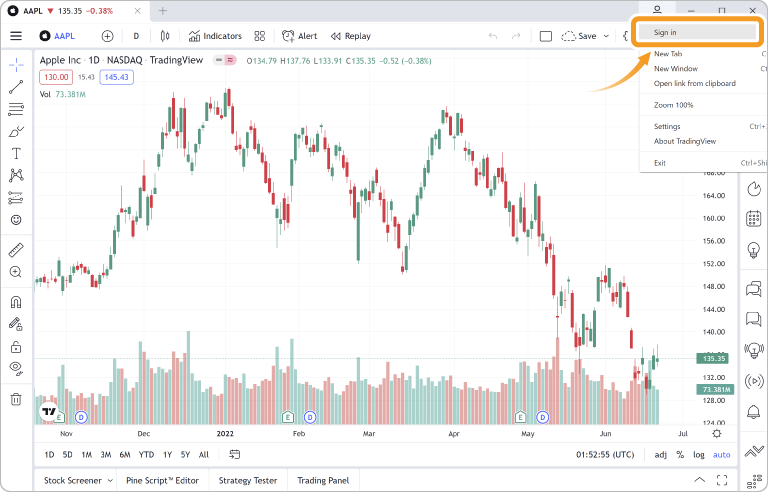Open the indicator templates grid icon
Screen dimensions: 768x492
click(x=260, y=36)
